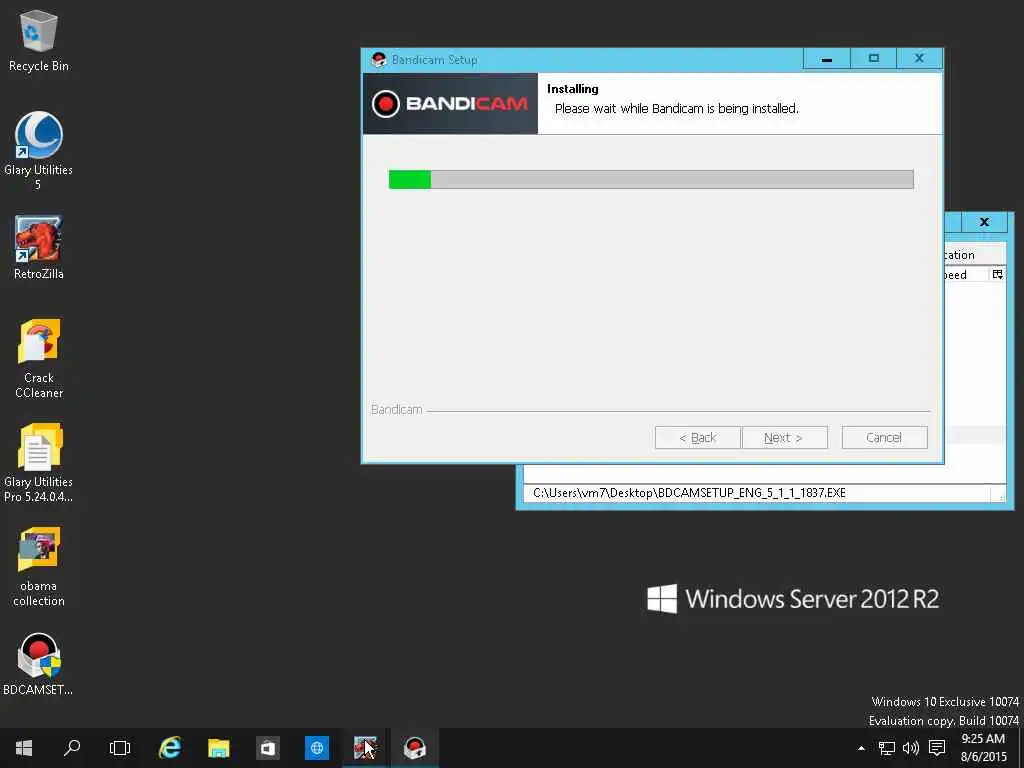Maximize the Bandicam Setup window

(x=874, y=59)
